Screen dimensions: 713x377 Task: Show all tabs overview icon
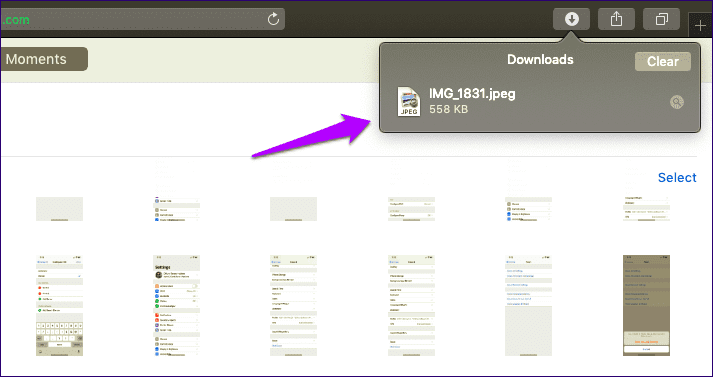point(662,19)
